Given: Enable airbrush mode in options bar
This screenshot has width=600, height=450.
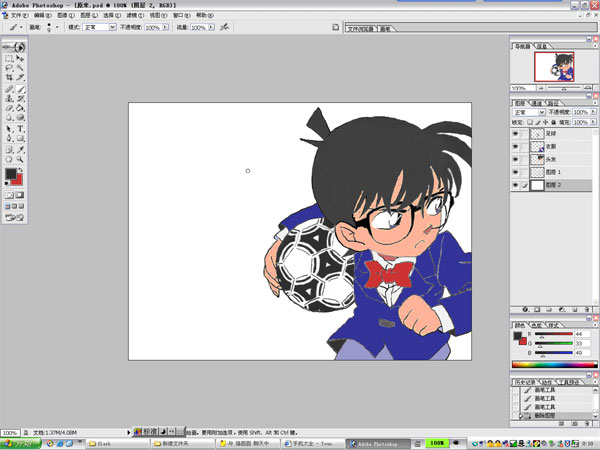Looking at the screenshot, I should 225,27.
